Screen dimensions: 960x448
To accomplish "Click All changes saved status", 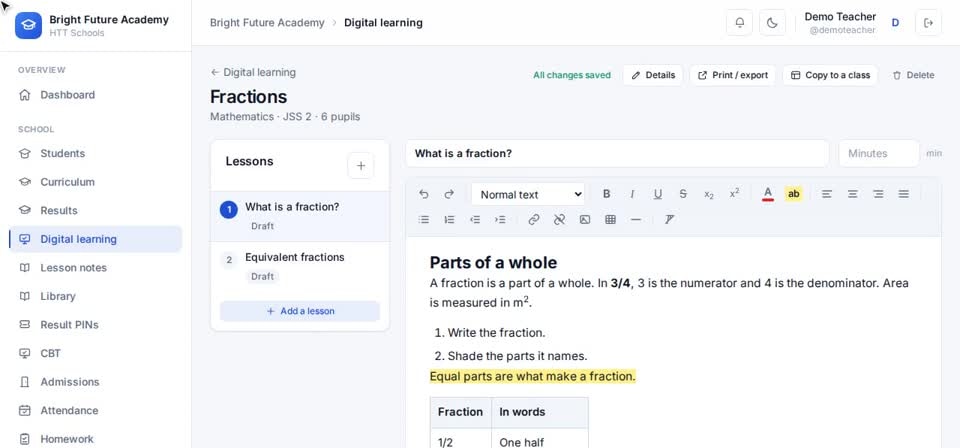I will pos(572,75).
